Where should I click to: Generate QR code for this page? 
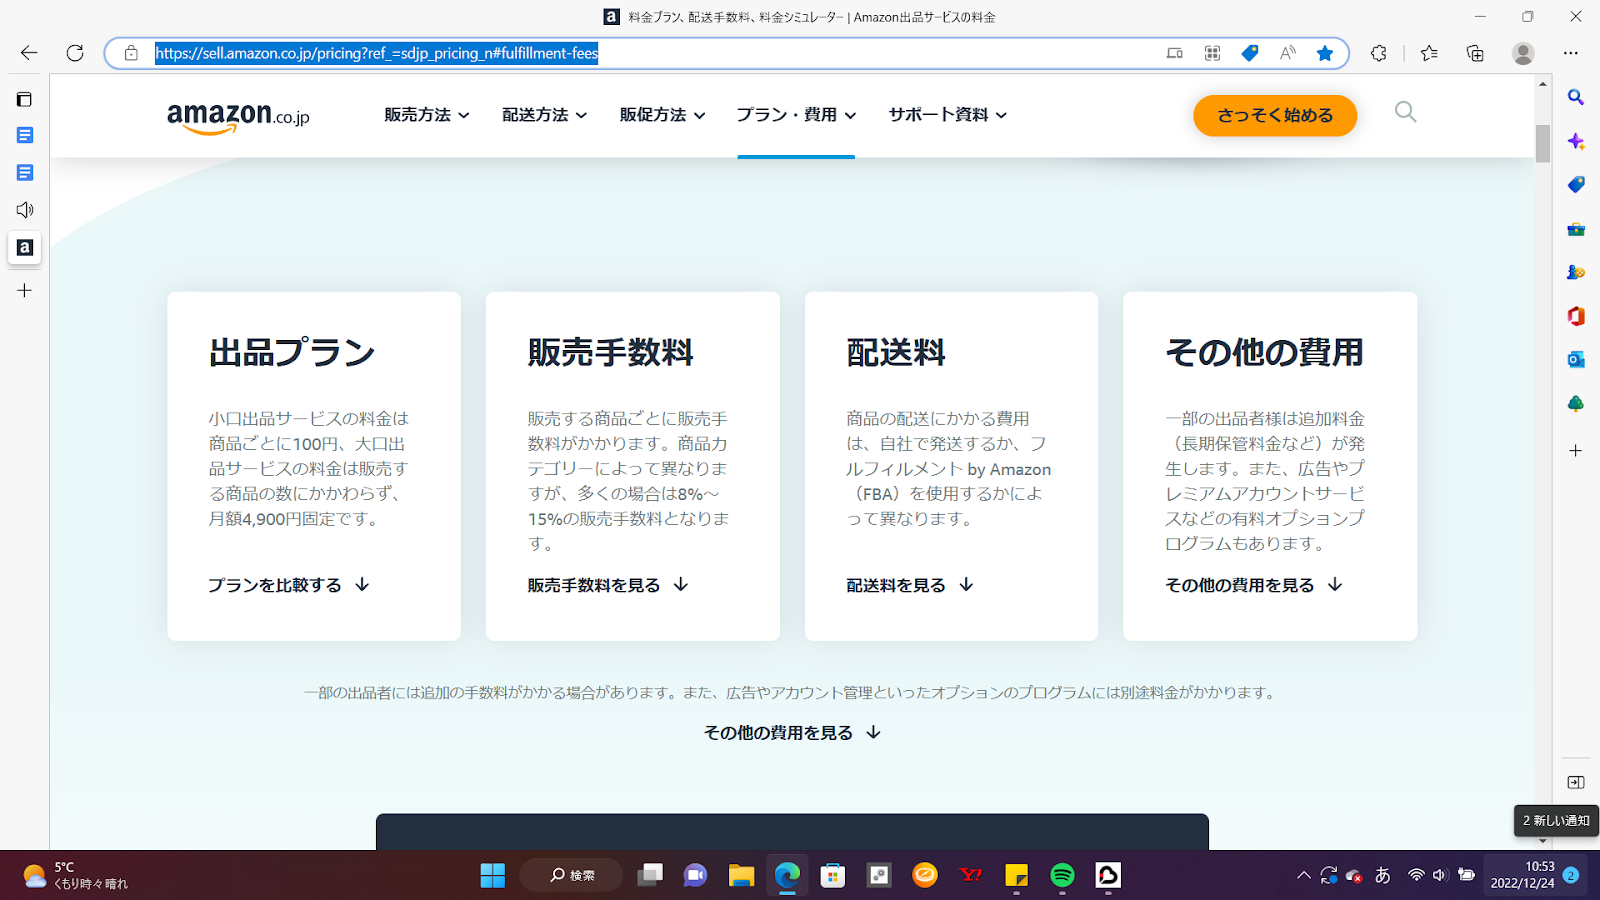pyautogui.click(x=1212, y=53)
